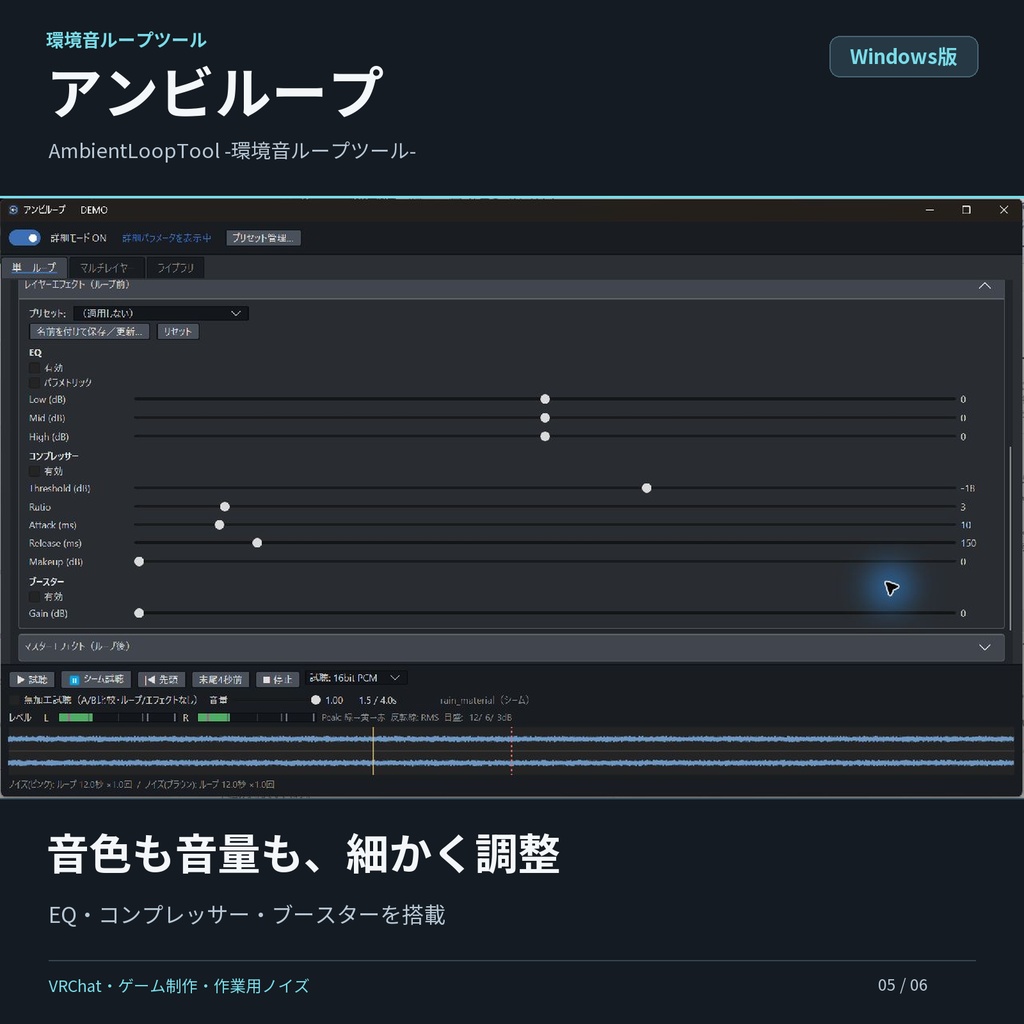
Task: Click the red dotted seam marker in waveform
Action: pyautogui.click(x=511, y=751)
